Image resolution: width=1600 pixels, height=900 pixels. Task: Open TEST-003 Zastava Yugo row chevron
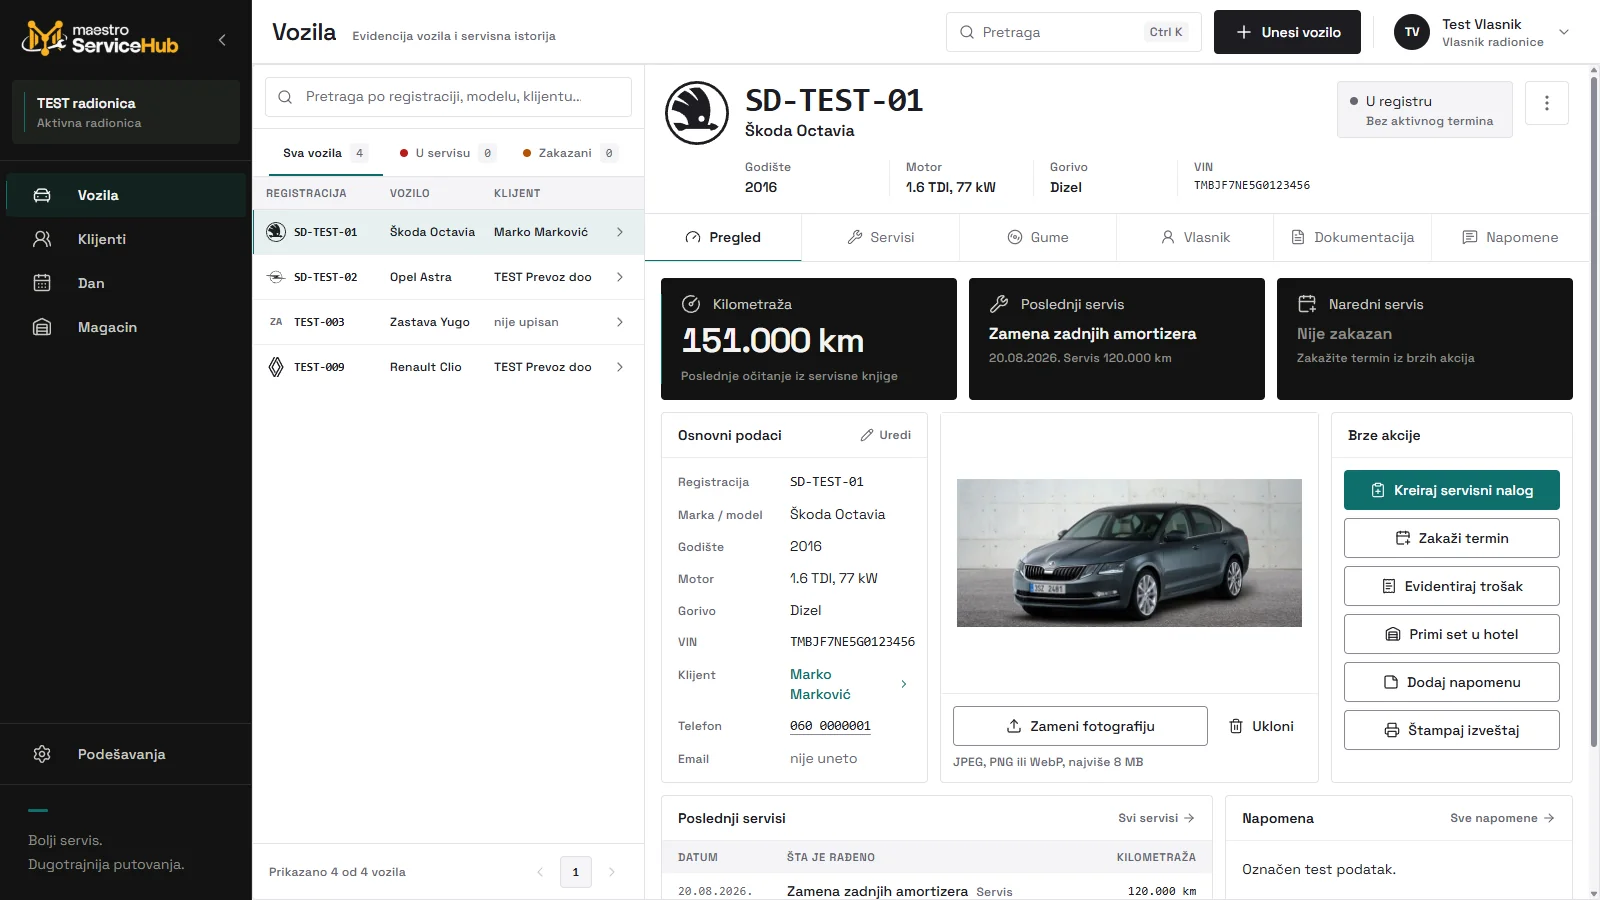(620, 322)
